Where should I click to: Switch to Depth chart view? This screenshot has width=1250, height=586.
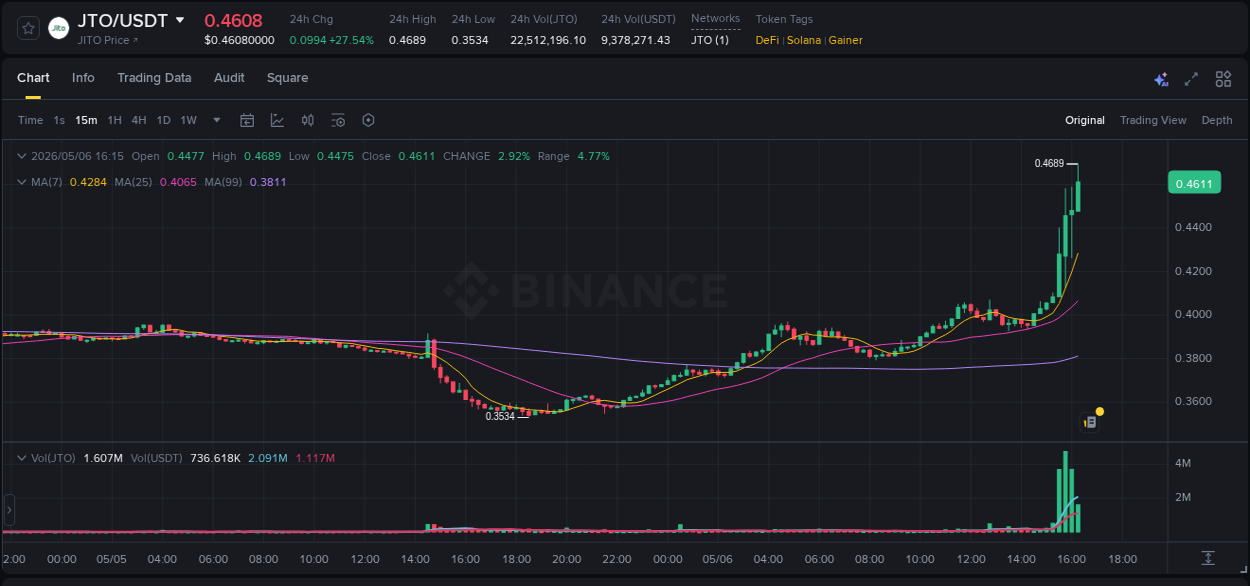point(1217,120)
